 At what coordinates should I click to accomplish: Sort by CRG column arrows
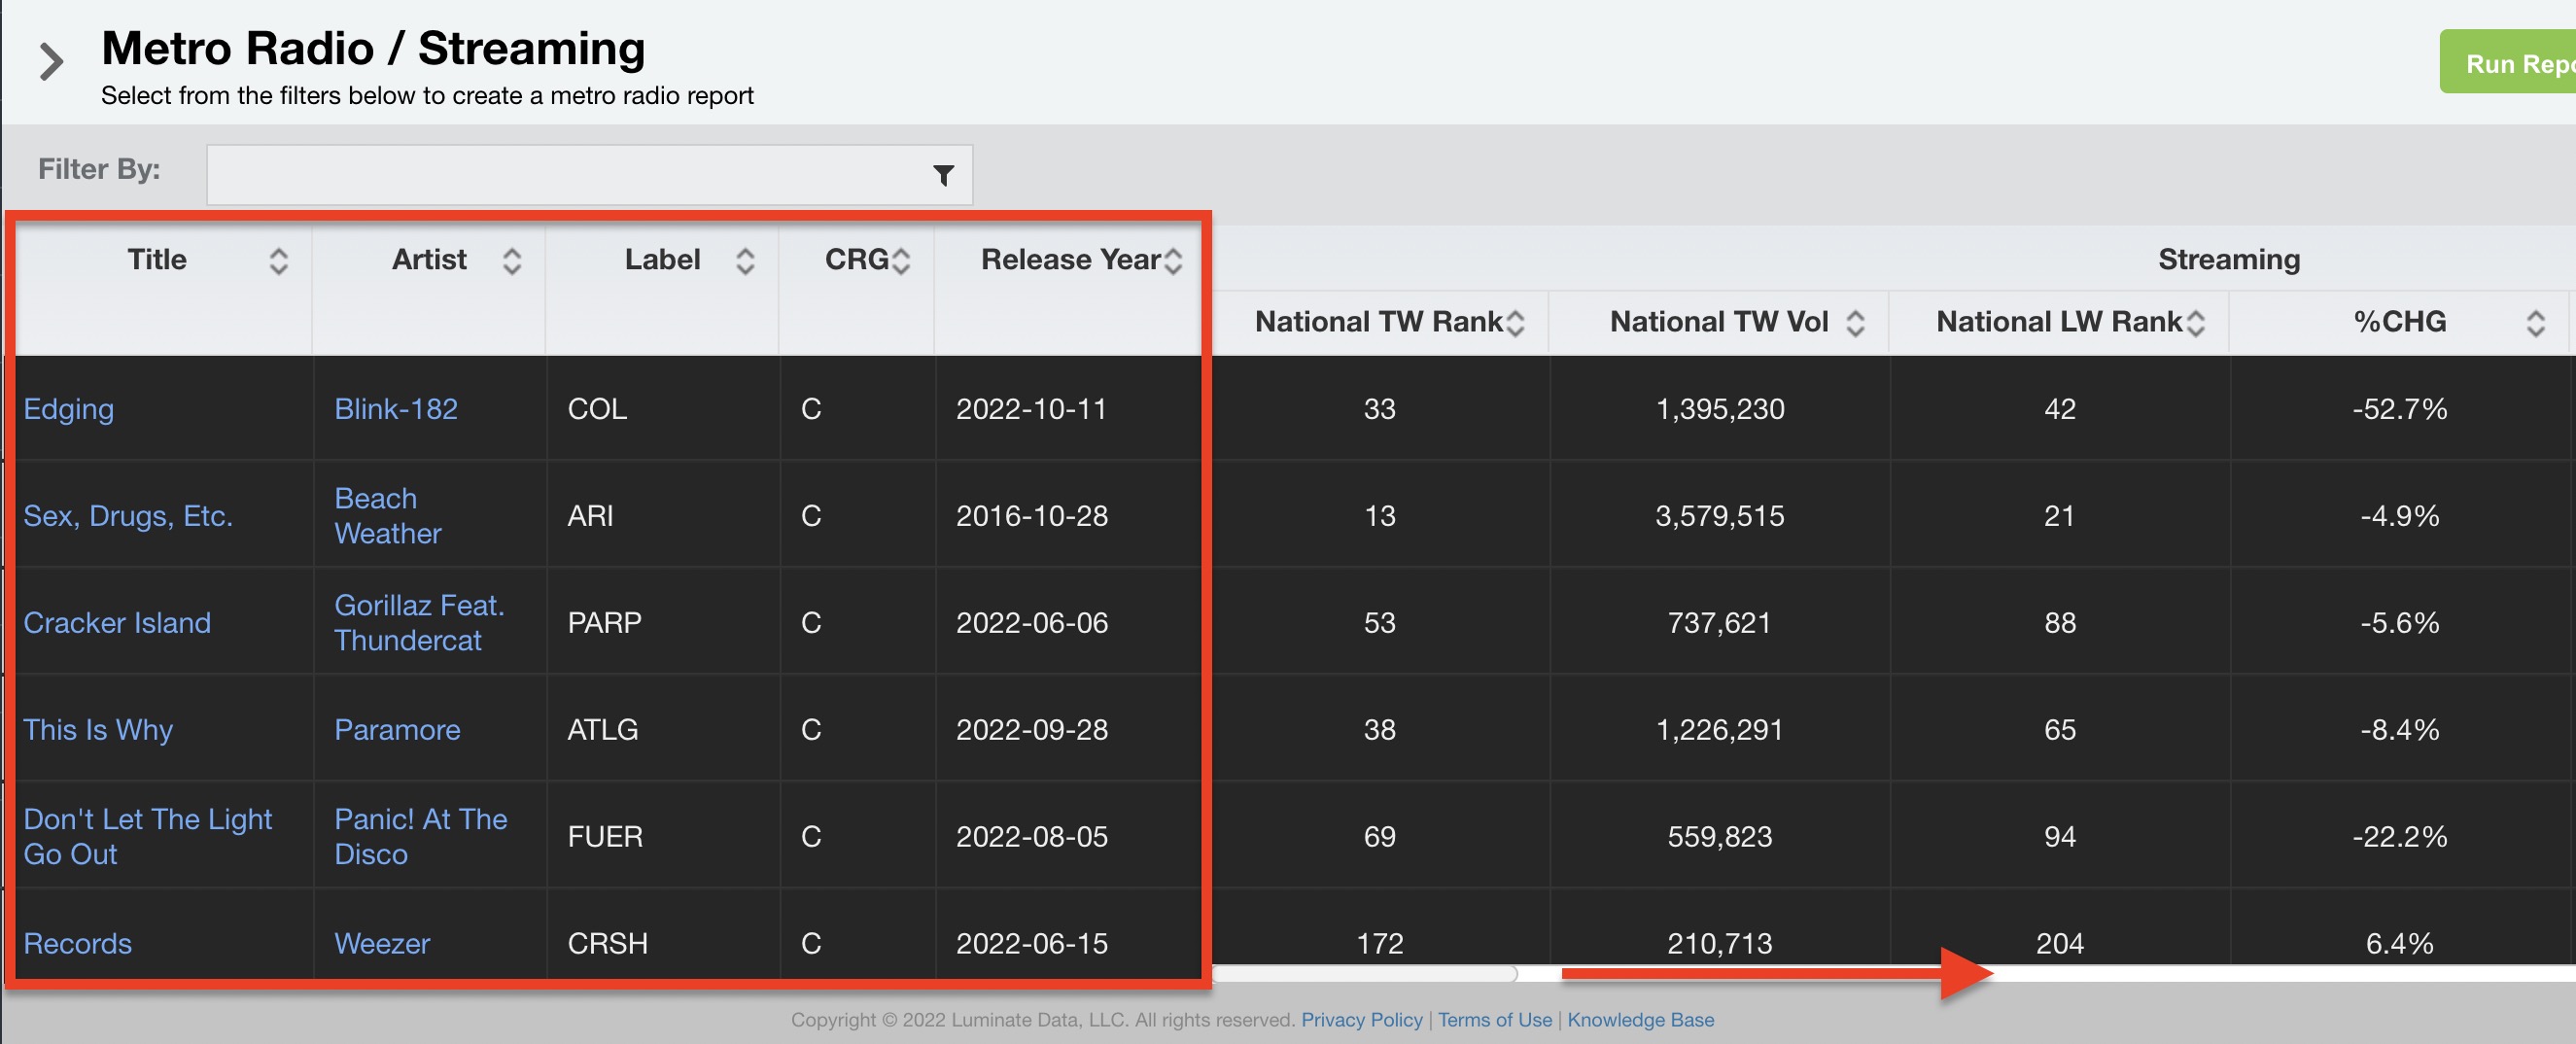pyautogui.click(x=901, y=262)
